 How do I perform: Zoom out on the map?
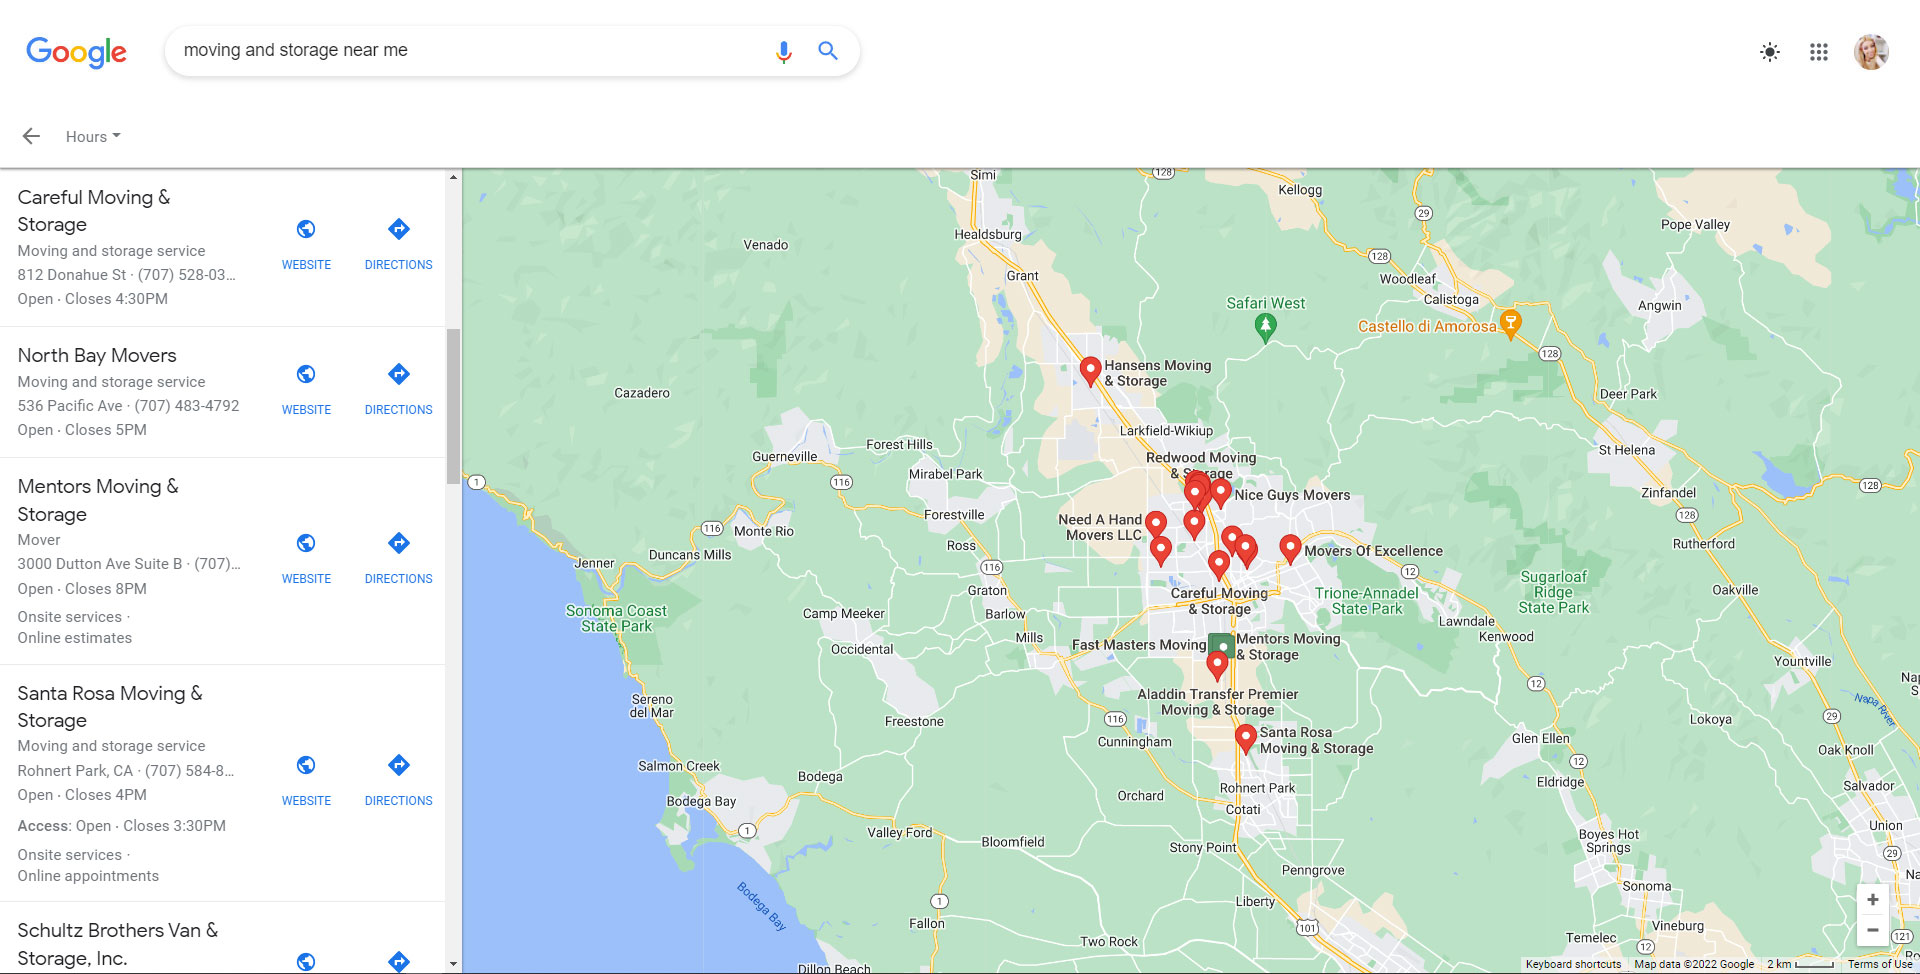click(1872, 930)
